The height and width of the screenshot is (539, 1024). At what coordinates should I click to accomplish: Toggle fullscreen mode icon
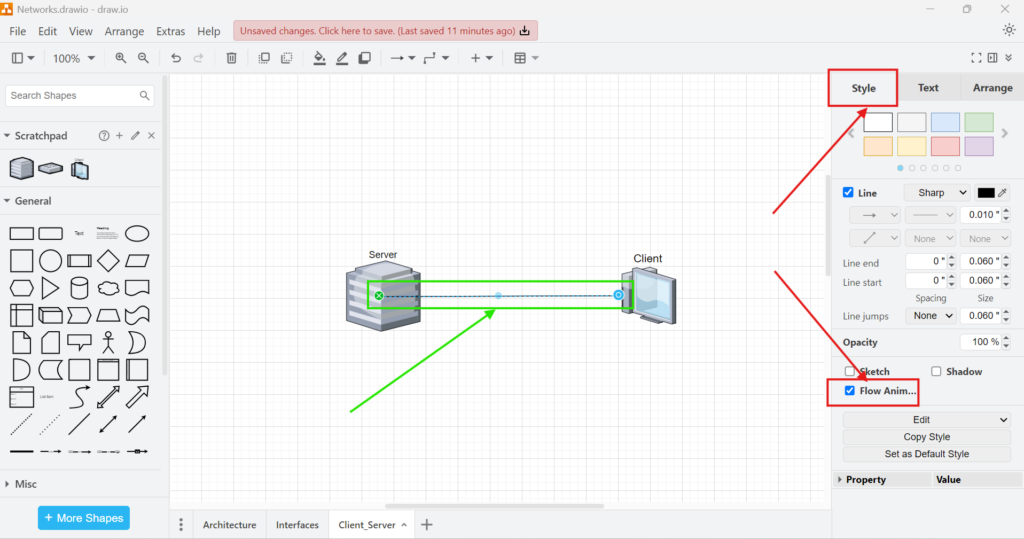(977, 58)
